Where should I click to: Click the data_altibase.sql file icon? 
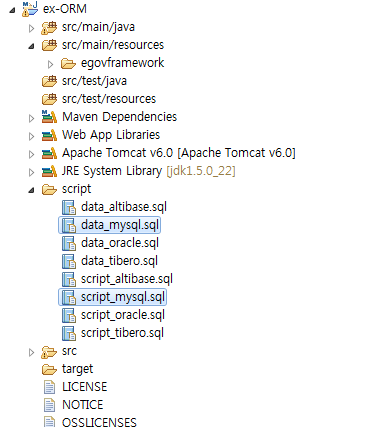[x=69, y=207]
